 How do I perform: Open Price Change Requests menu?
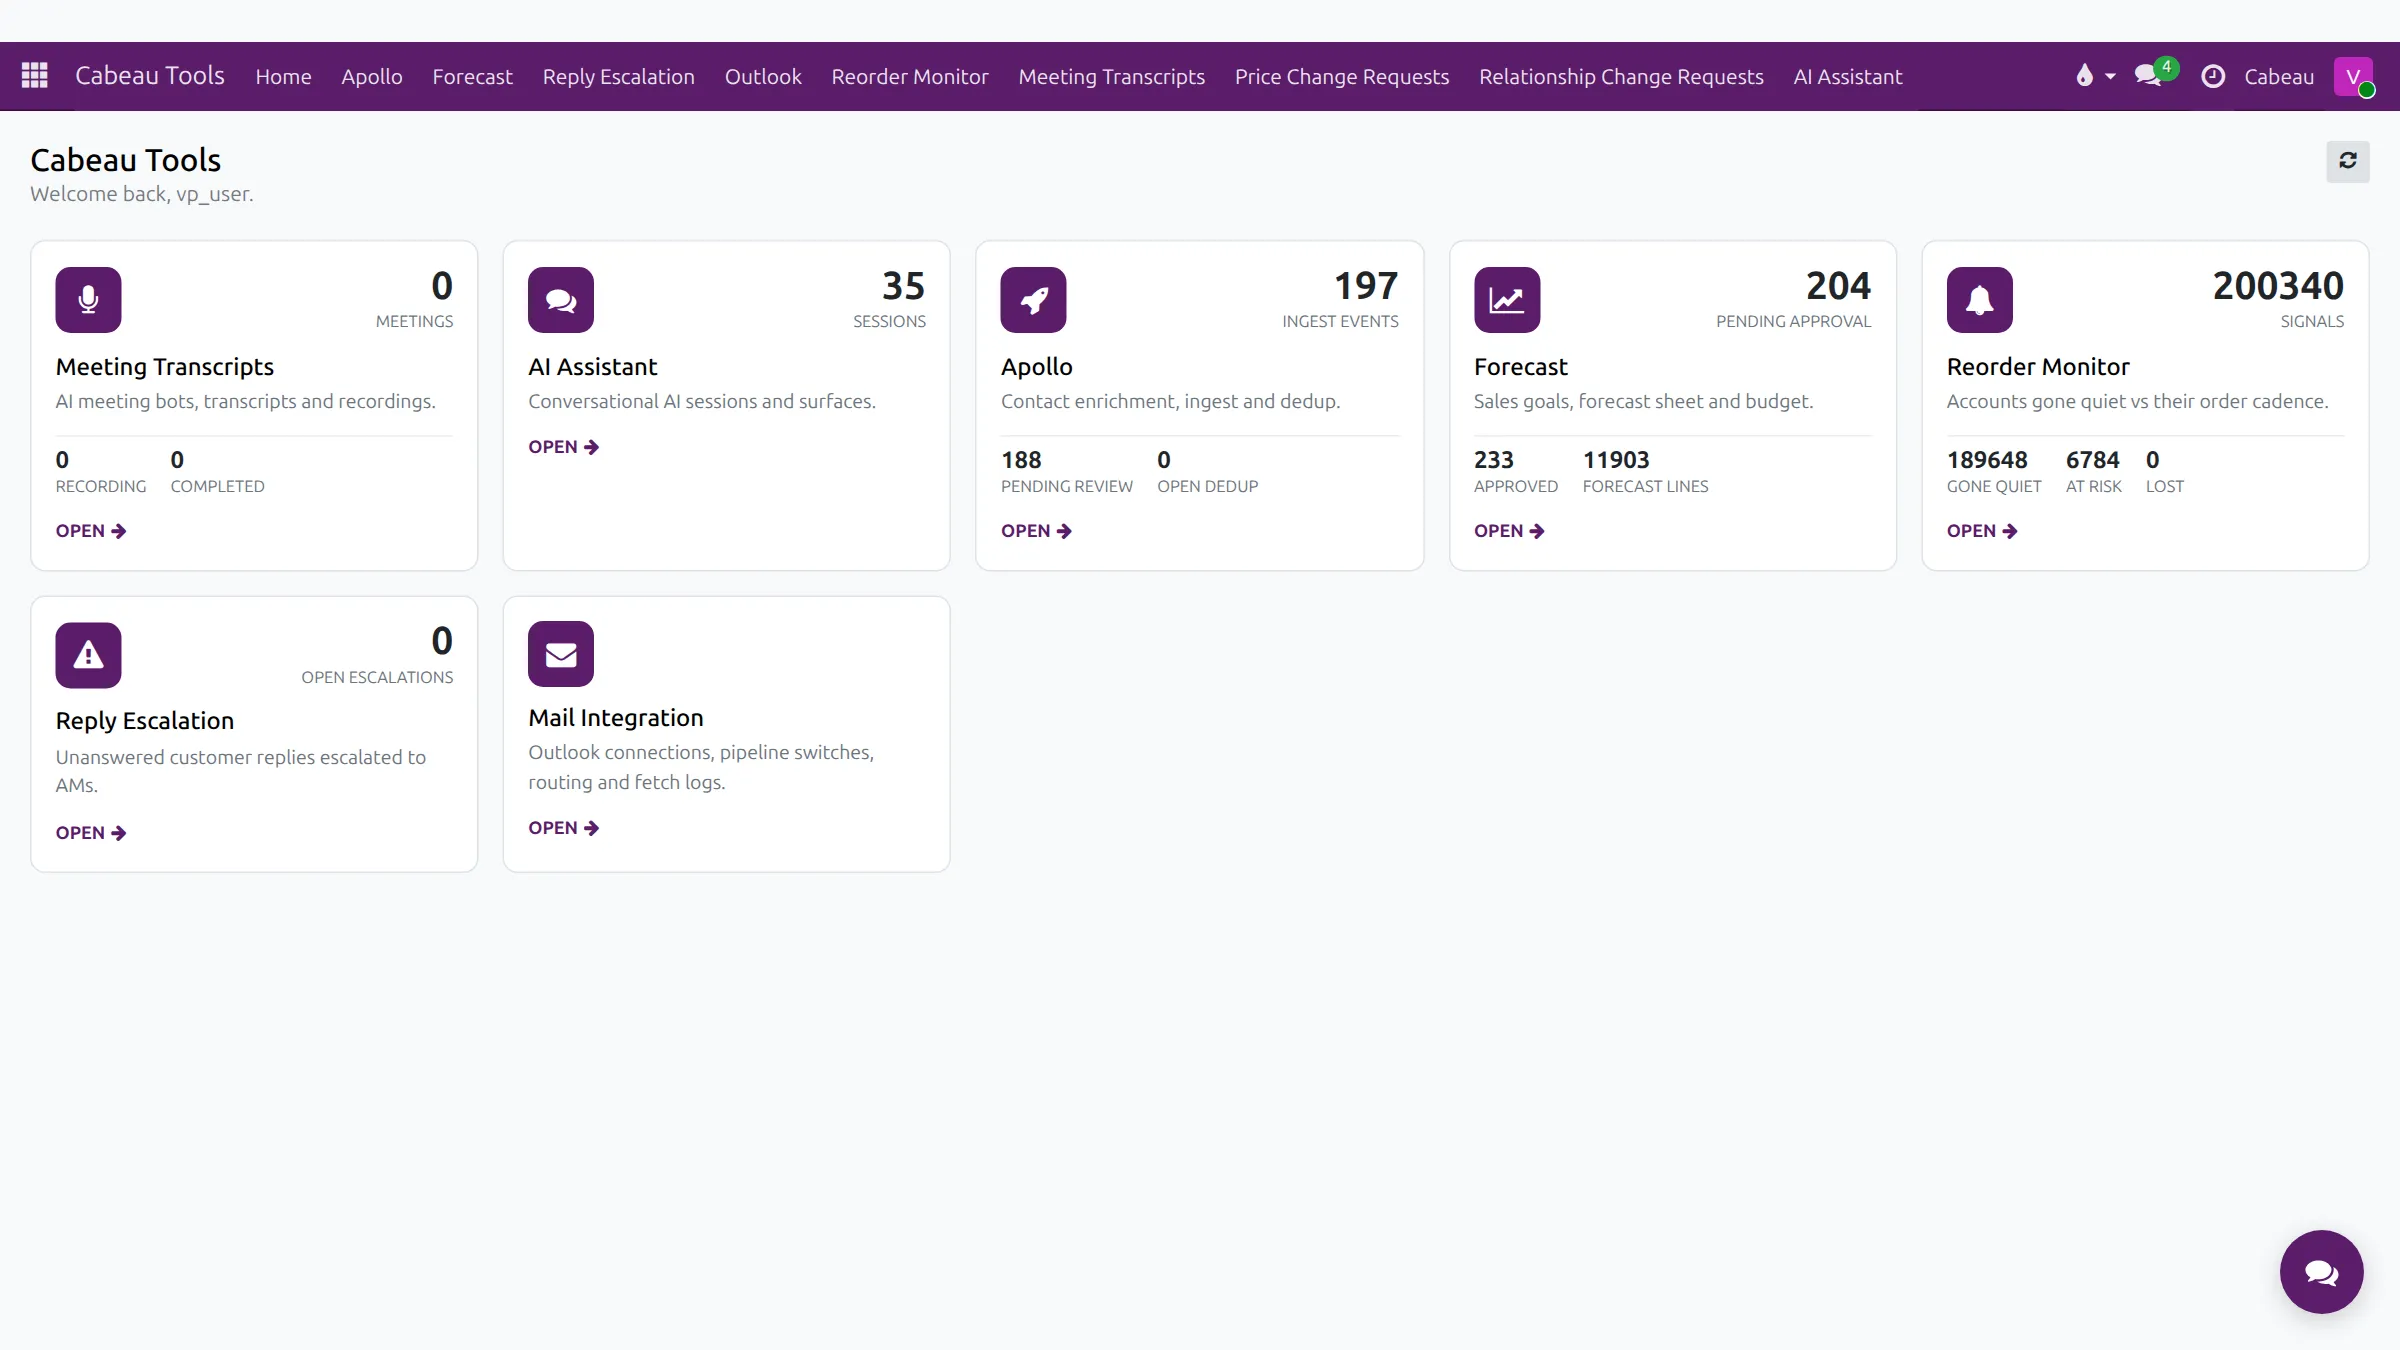click(x=1341, y=77)
